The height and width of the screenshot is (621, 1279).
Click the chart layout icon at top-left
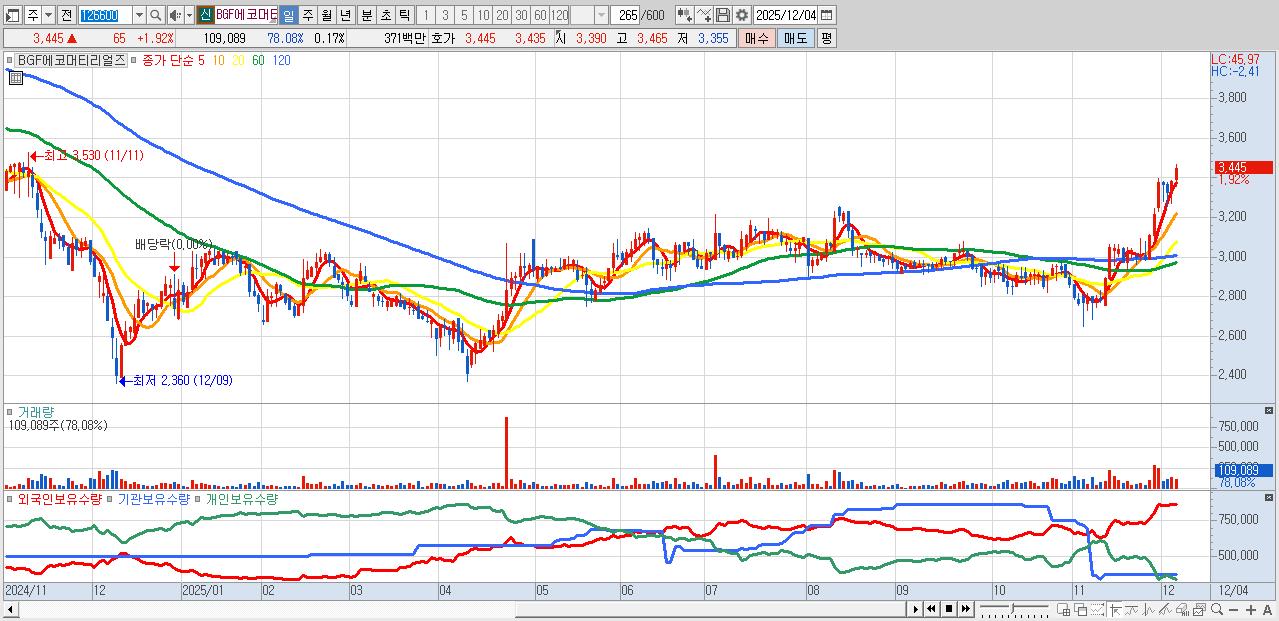click(12, 15)
